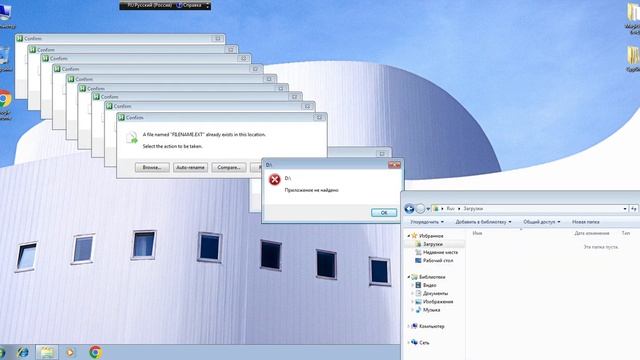Collapse the Библиотеки group
Screen dimensions: 640x360
pos(408,277)
